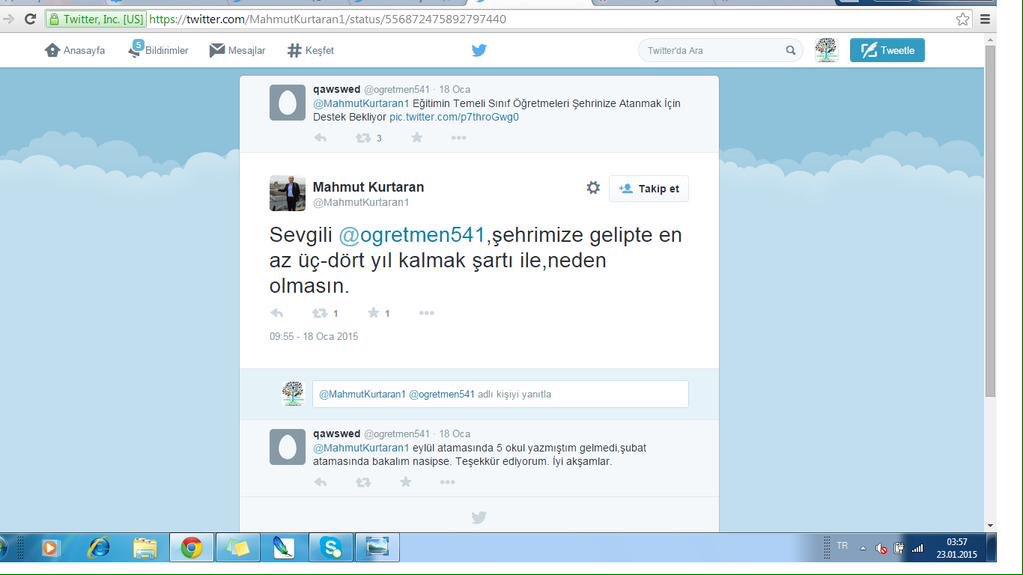Show hidden tray icons arrow

(863, 548)
